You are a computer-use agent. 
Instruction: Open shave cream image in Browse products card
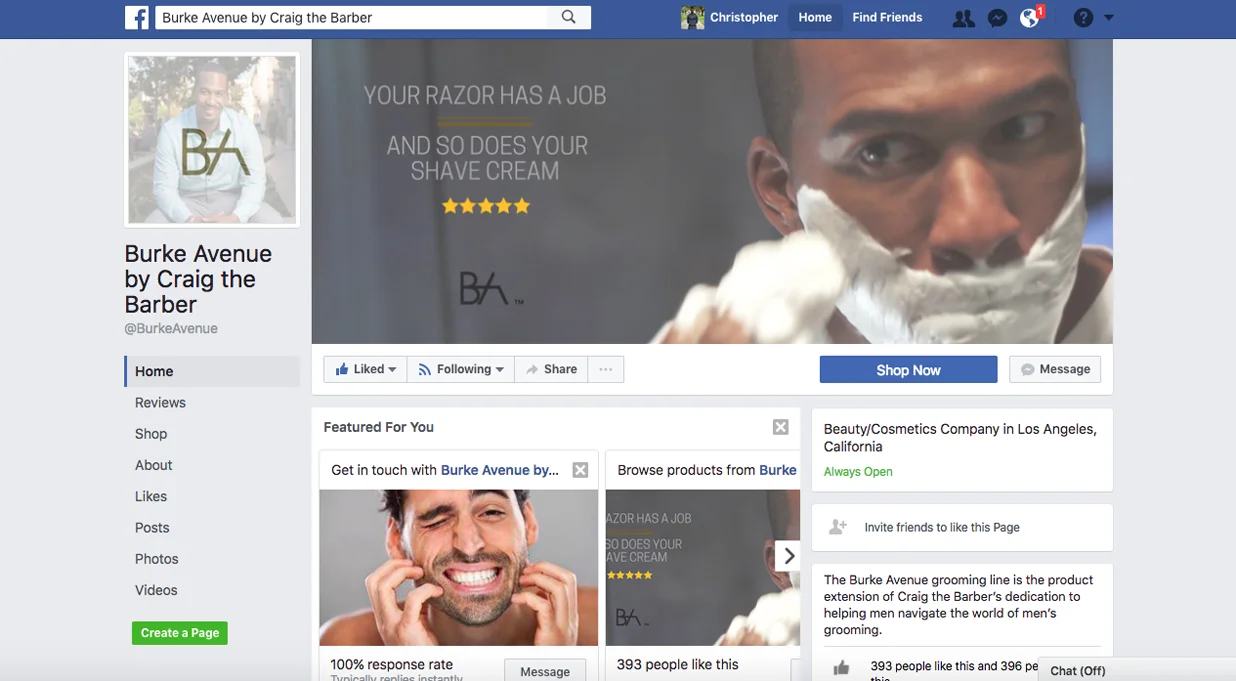(702, 568)
